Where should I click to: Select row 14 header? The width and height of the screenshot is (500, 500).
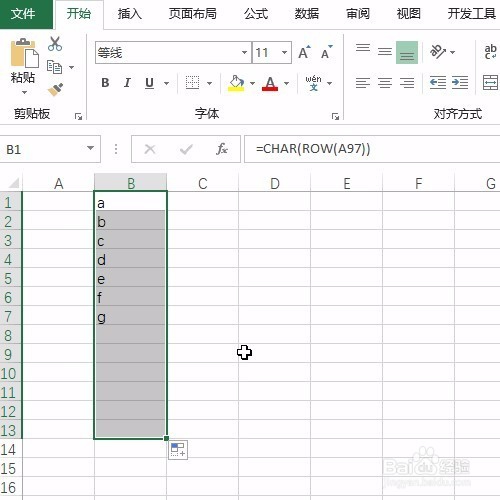(x=11, y=450)
